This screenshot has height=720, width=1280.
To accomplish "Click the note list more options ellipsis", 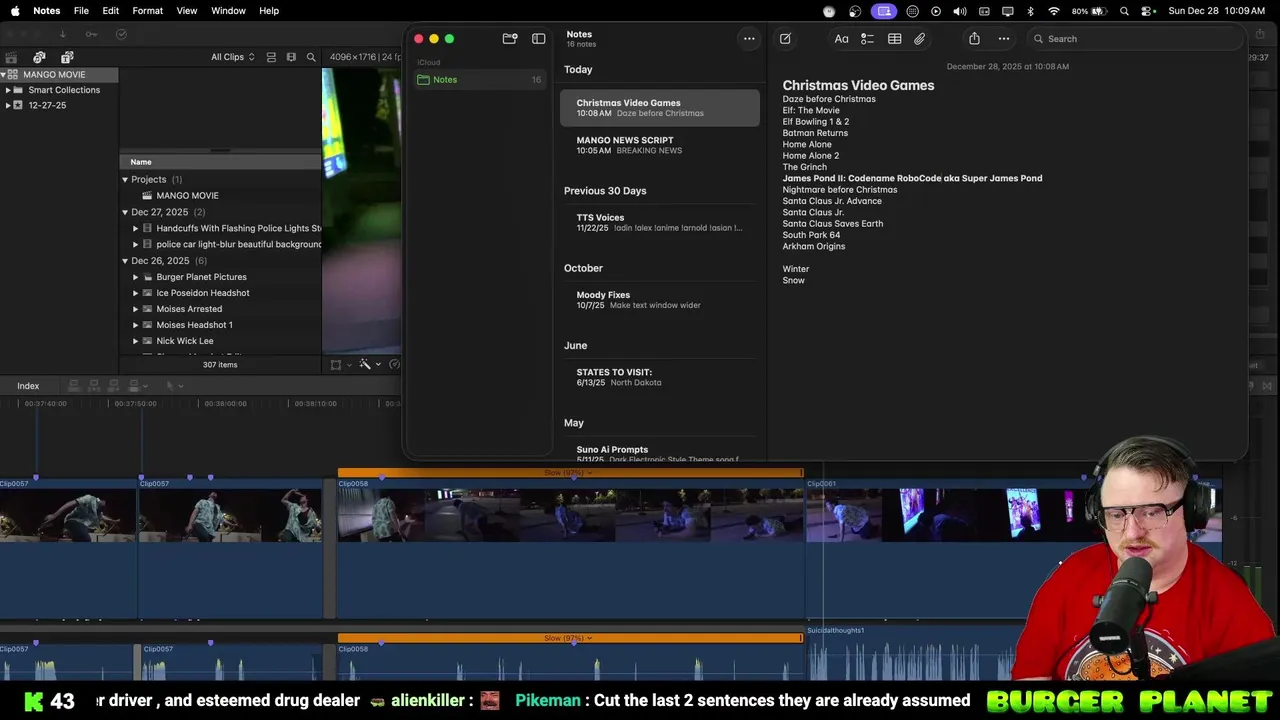I will [x=748, y=38].
